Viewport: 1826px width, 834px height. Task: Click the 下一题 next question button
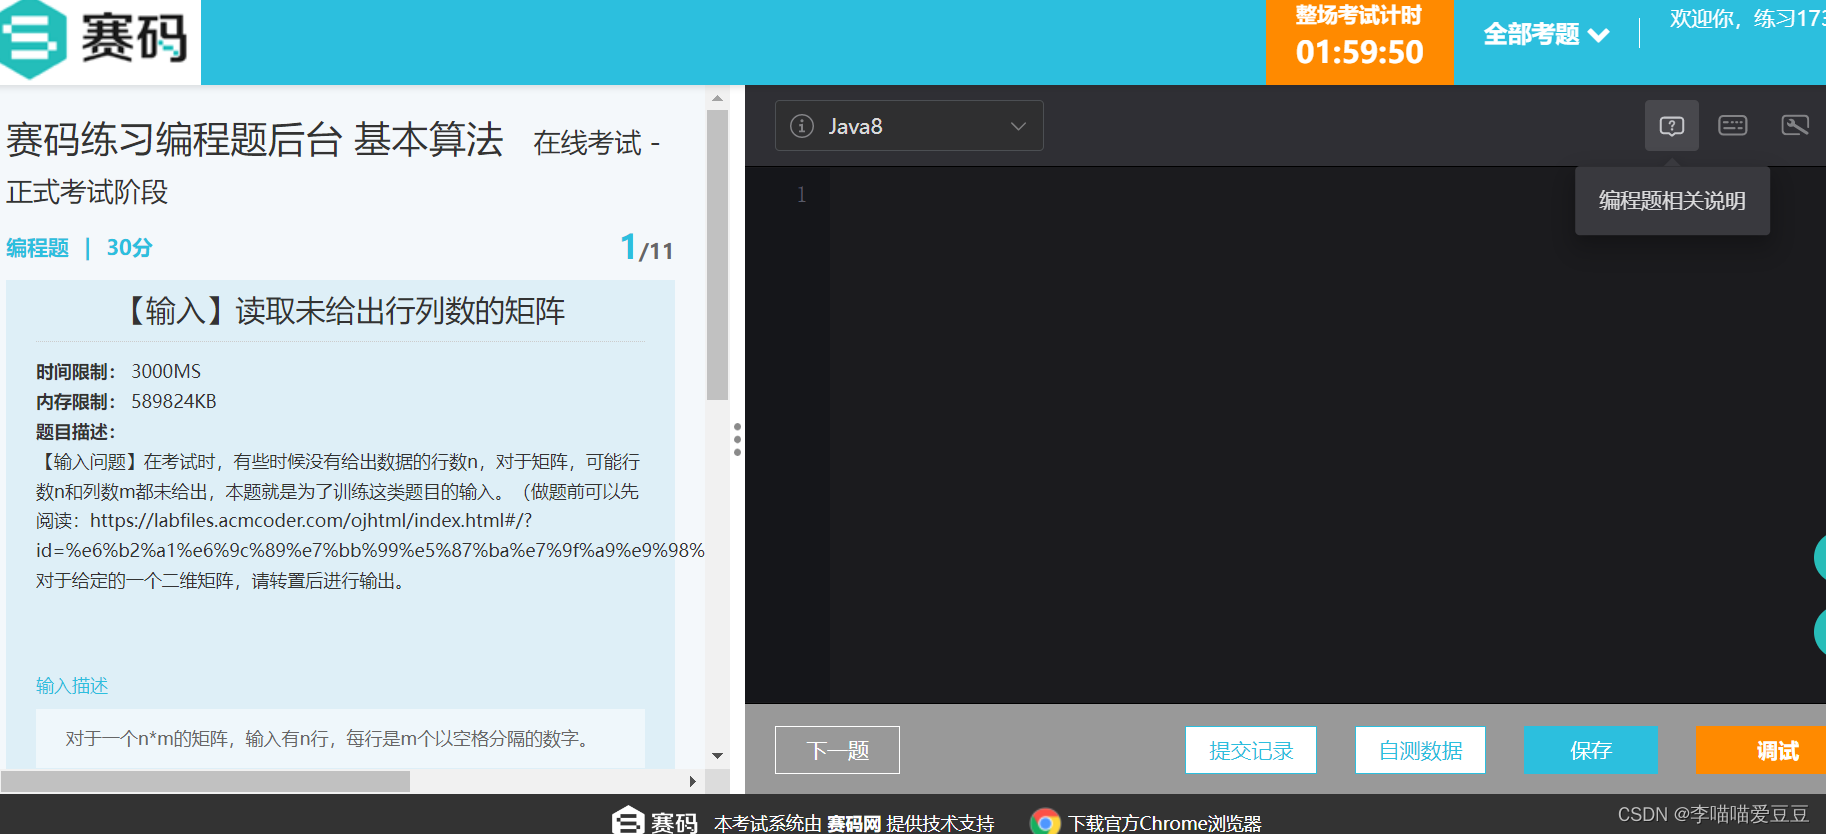click(837, 750)
